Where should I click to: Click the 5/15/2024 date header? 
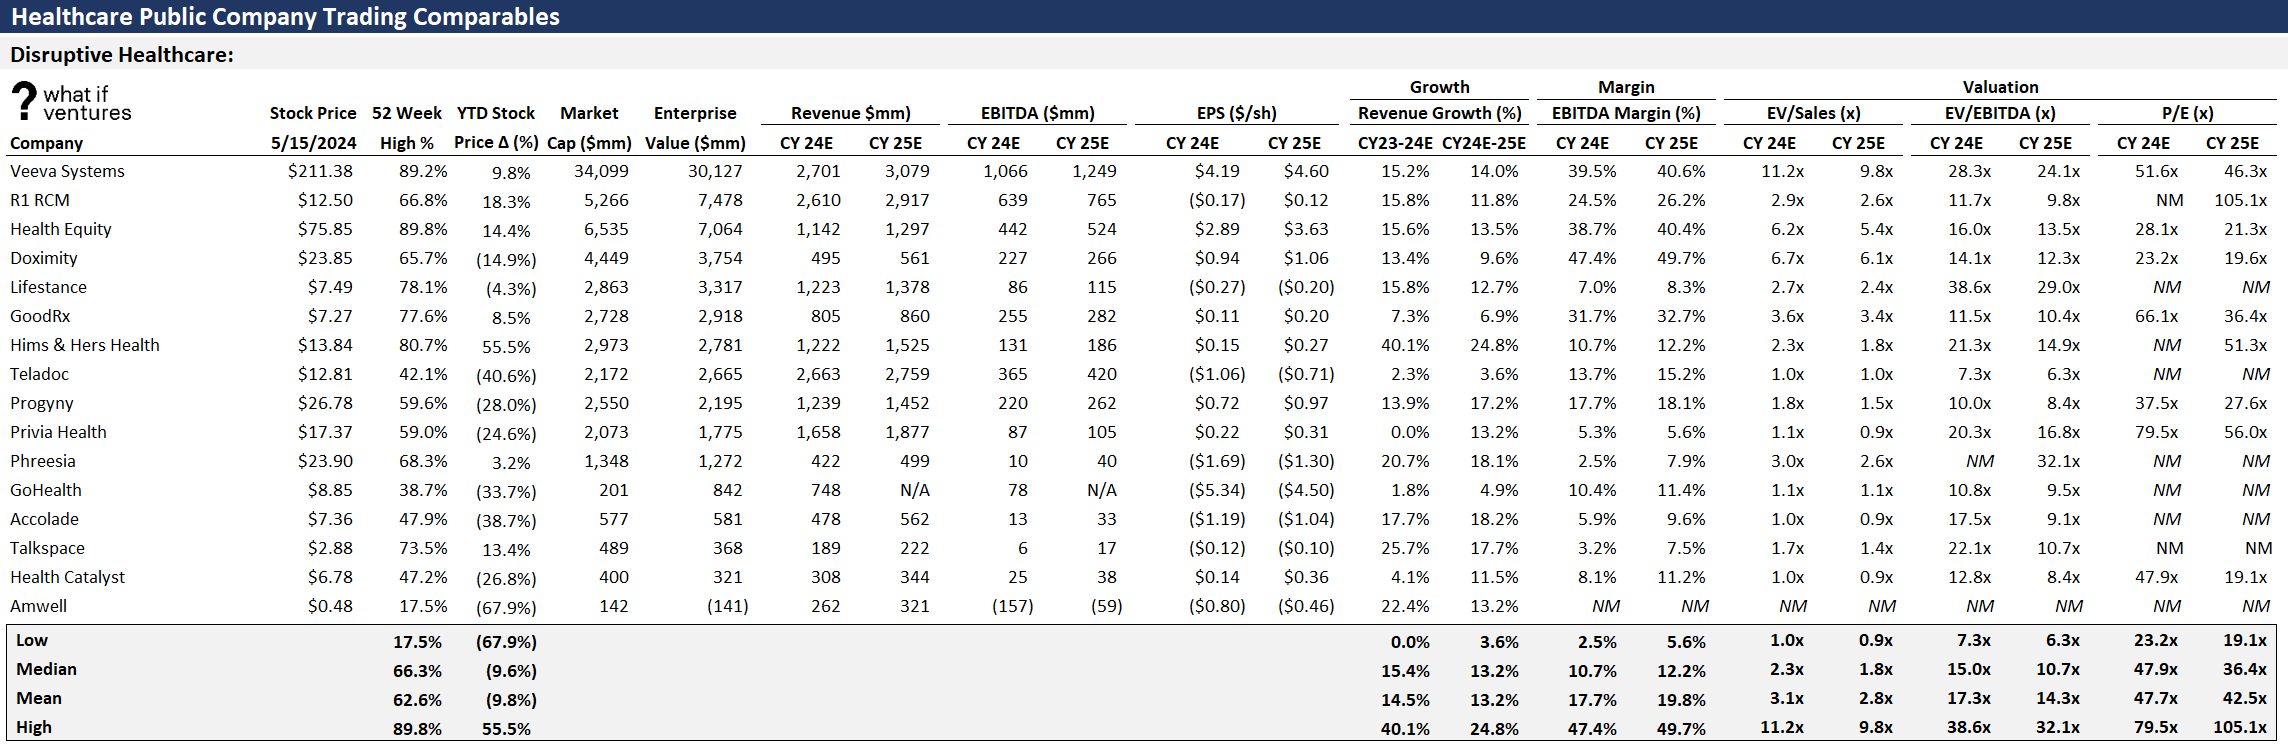click(x=313, y=143)
